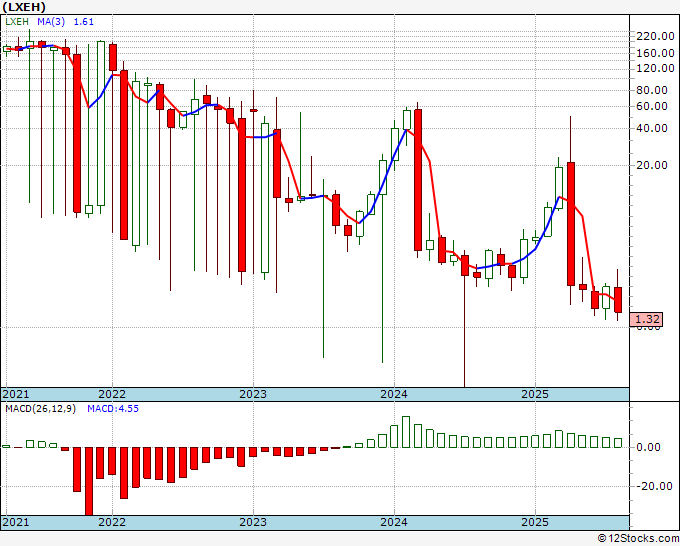Select 2022 on the MACD panel time axis
The width and height of the screenshot is (680, 546).
click(x=112, y=522)
